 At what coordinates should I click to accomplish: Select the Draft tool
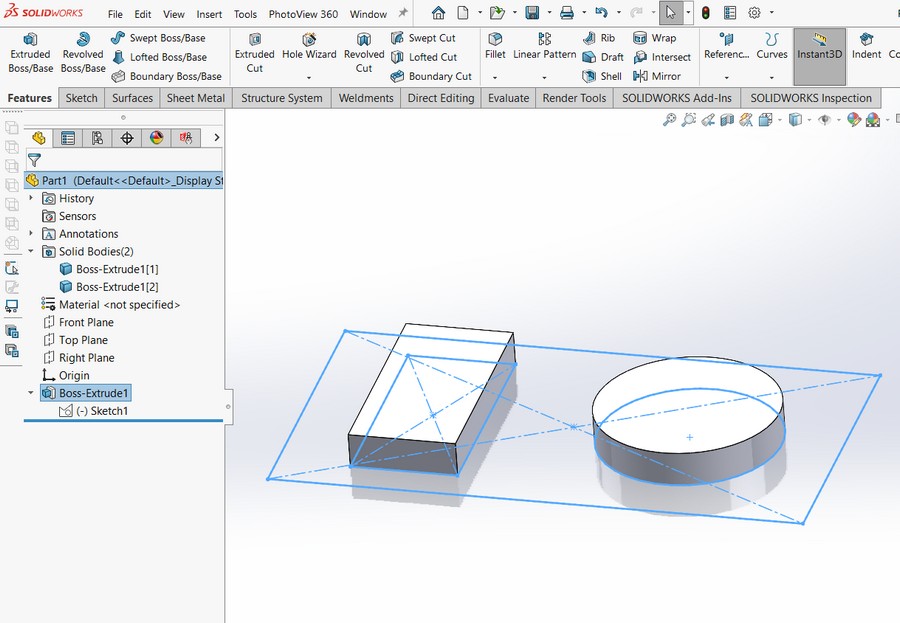603,57
